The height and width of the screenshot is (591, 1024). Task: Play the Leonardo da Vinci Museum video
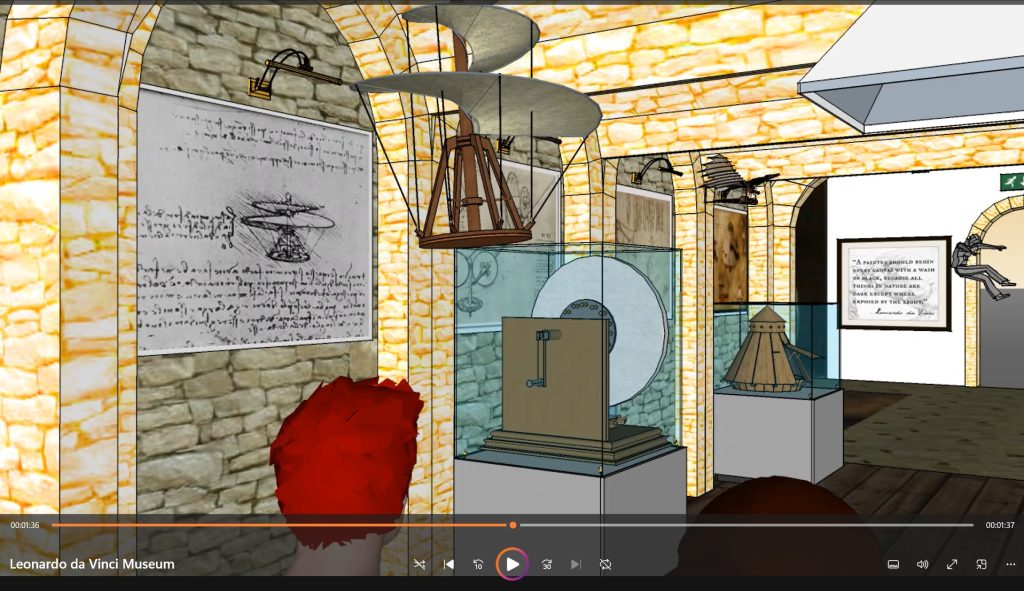tap(512, 564)
